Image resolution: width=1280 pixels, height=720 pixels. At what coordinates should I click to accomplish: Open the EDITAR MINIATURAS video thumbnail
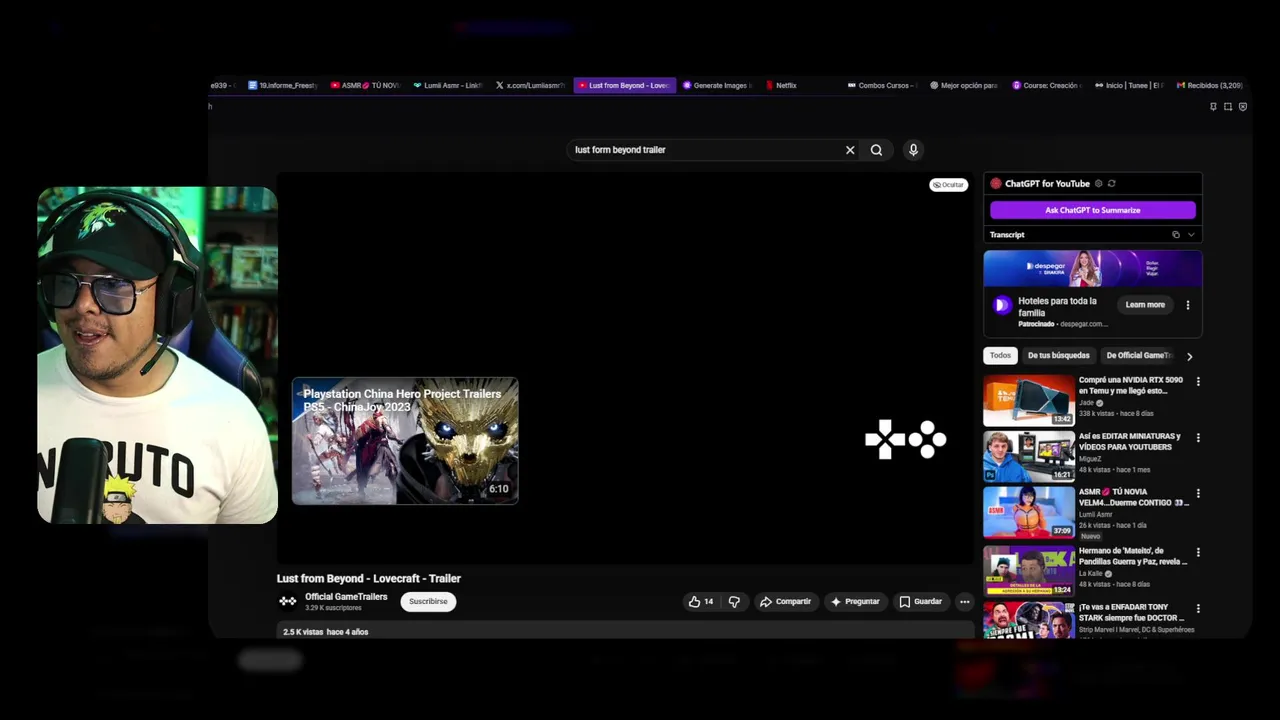coord(1029,456)
